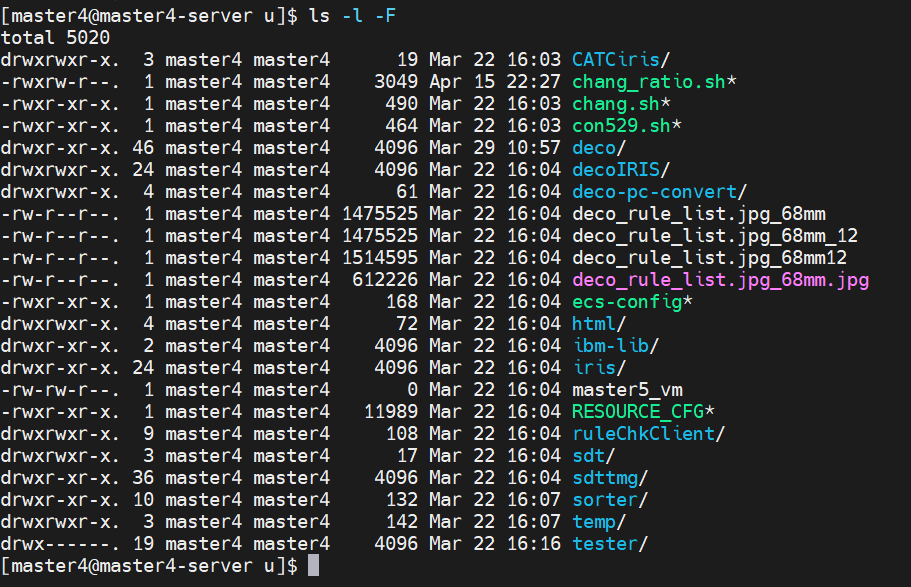Screen dimensions: 911x587
Task: Click the ruleChkClient directory name
Action: point(643,434)
